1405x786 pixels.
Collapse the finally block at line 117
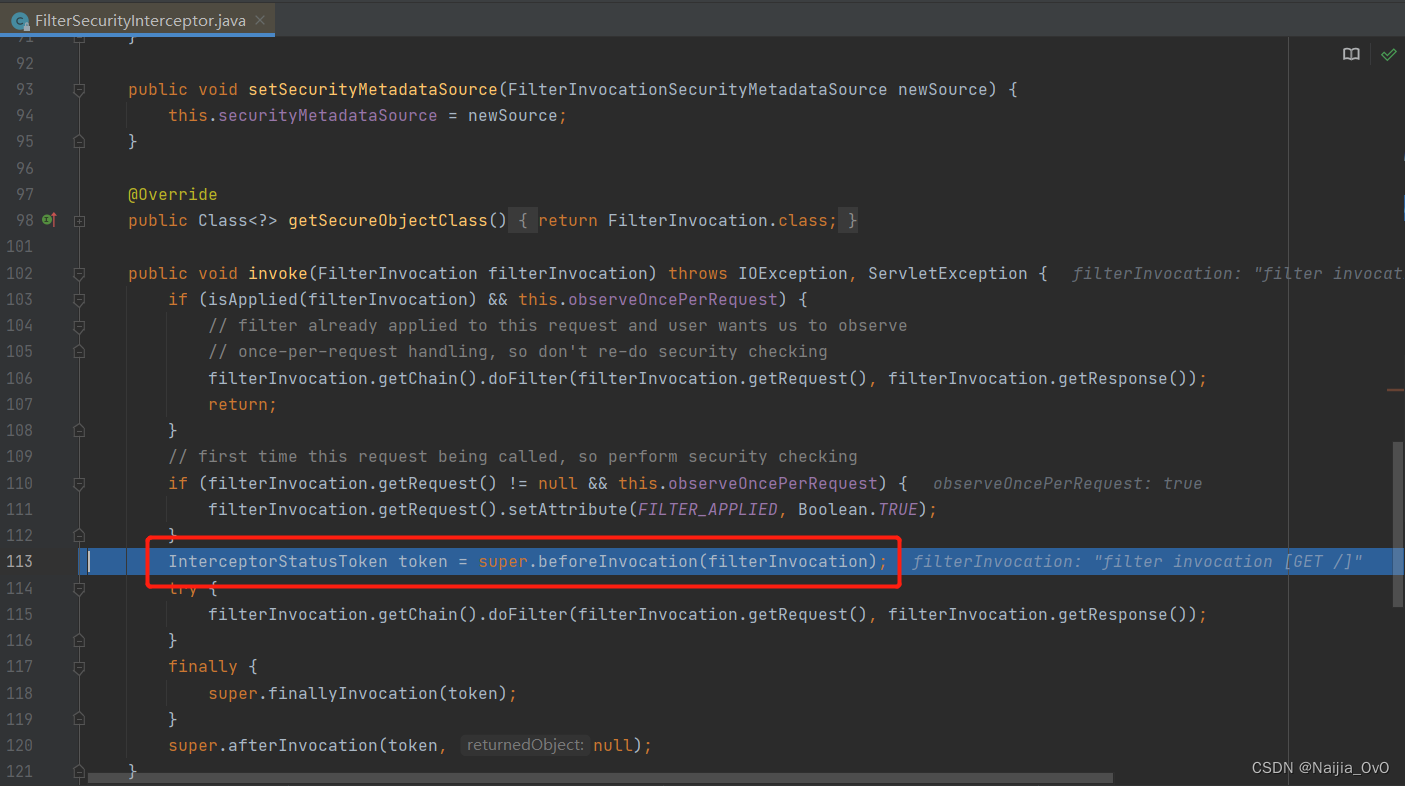[x=79, y=667]
